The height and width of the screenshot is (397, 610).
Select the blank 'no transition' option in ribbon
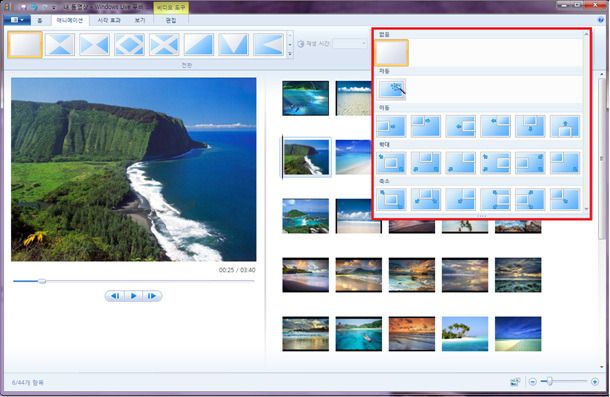(25, 45)
